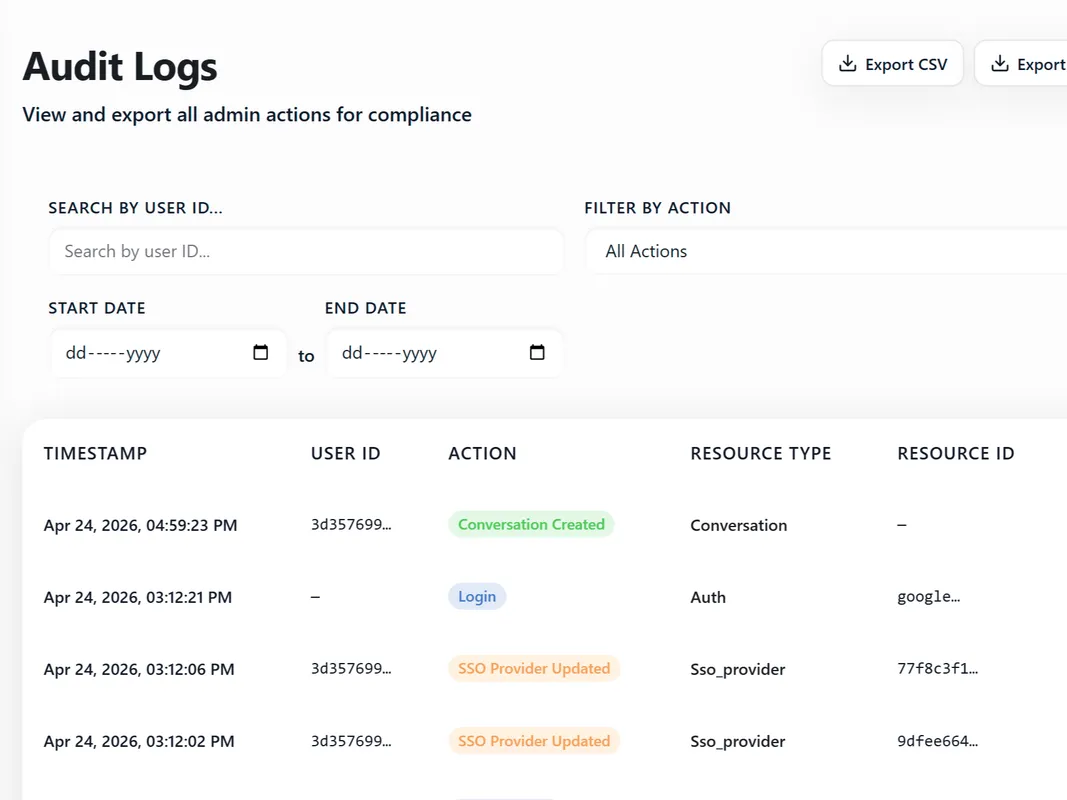
Task: Click the Login action badge
Action: (477, 597)
